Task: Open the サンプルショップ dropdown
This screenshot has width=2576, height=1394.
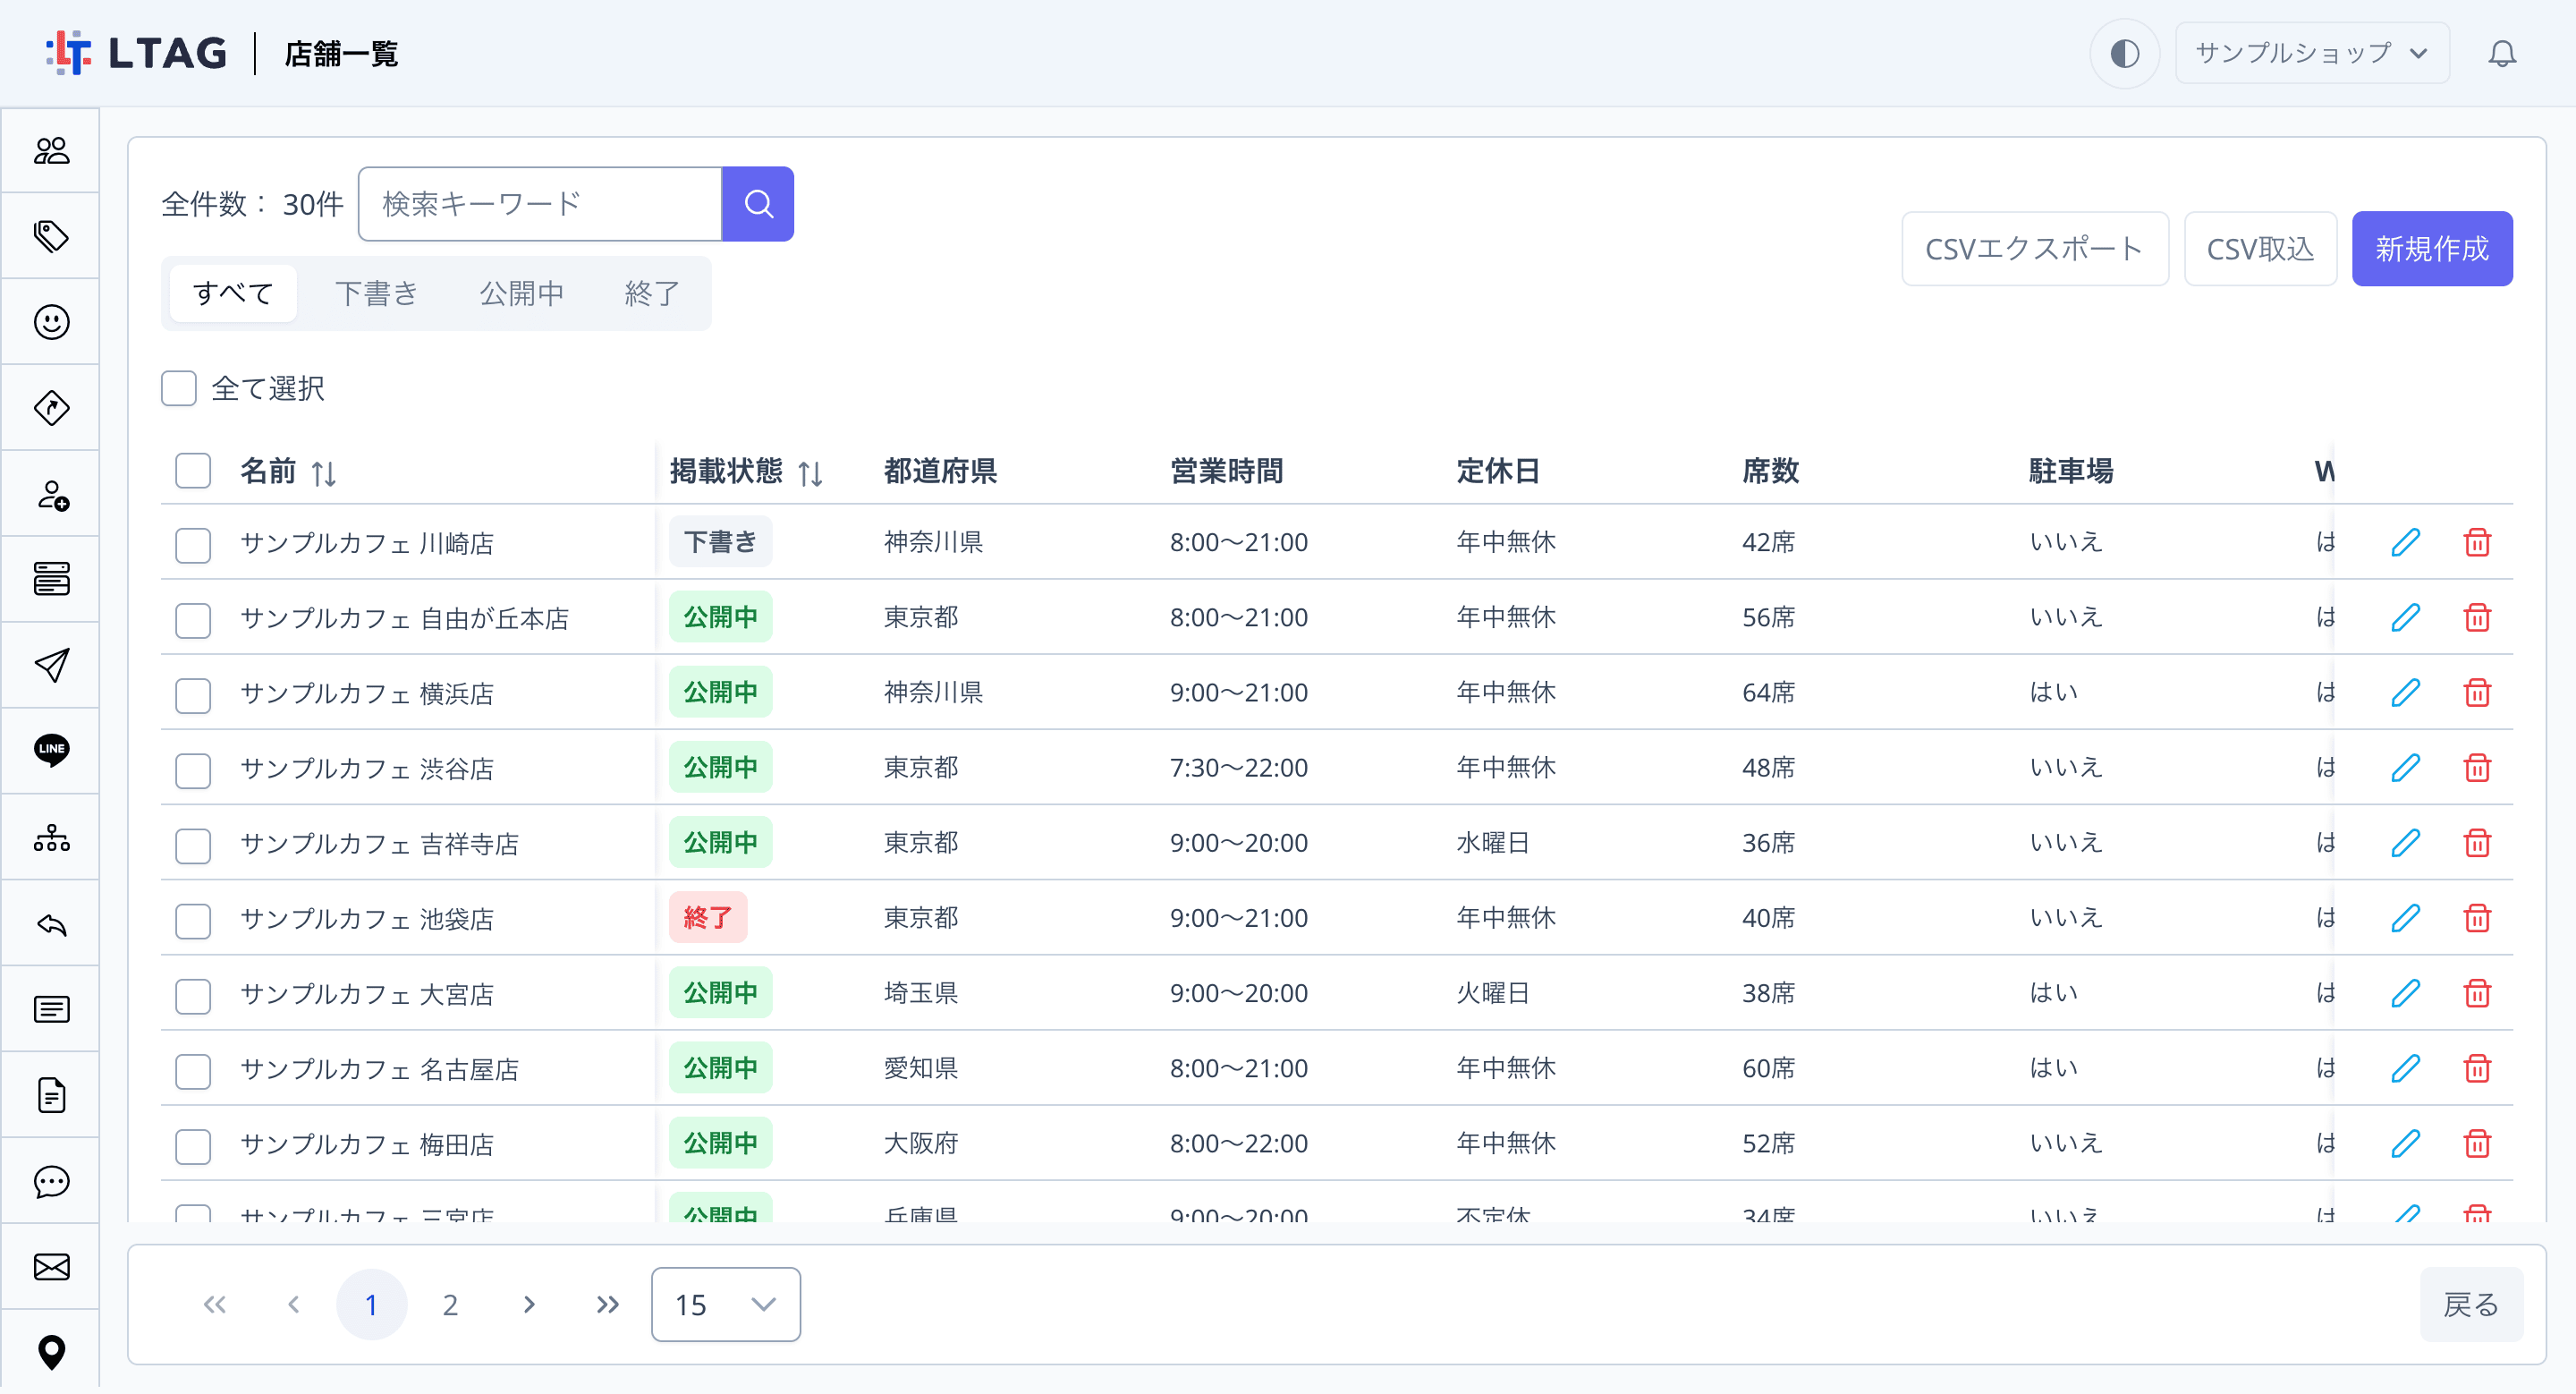Action: point(2311,53)
